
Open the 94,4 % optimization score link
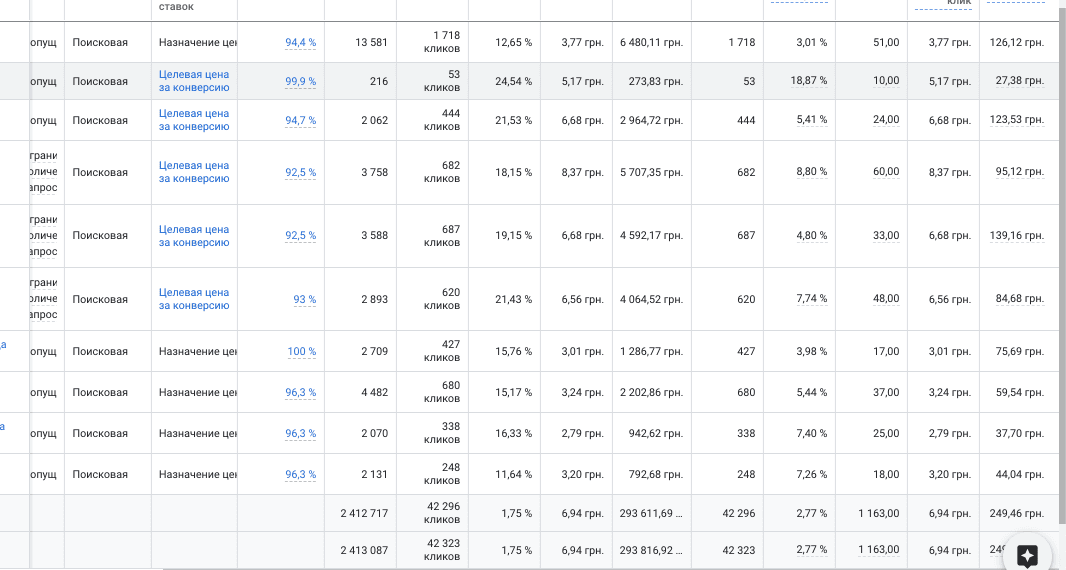(300, 42)
